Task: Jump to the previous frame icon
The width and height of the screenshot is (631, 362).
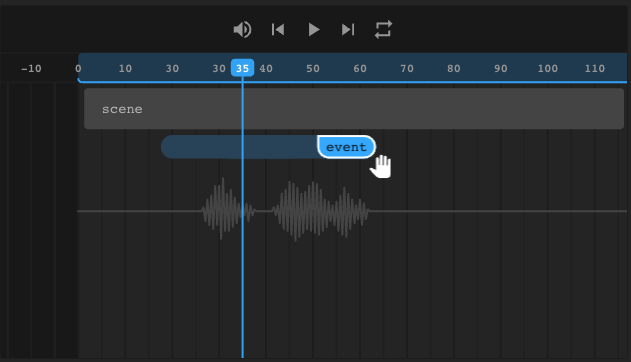Action: point(278,29)
